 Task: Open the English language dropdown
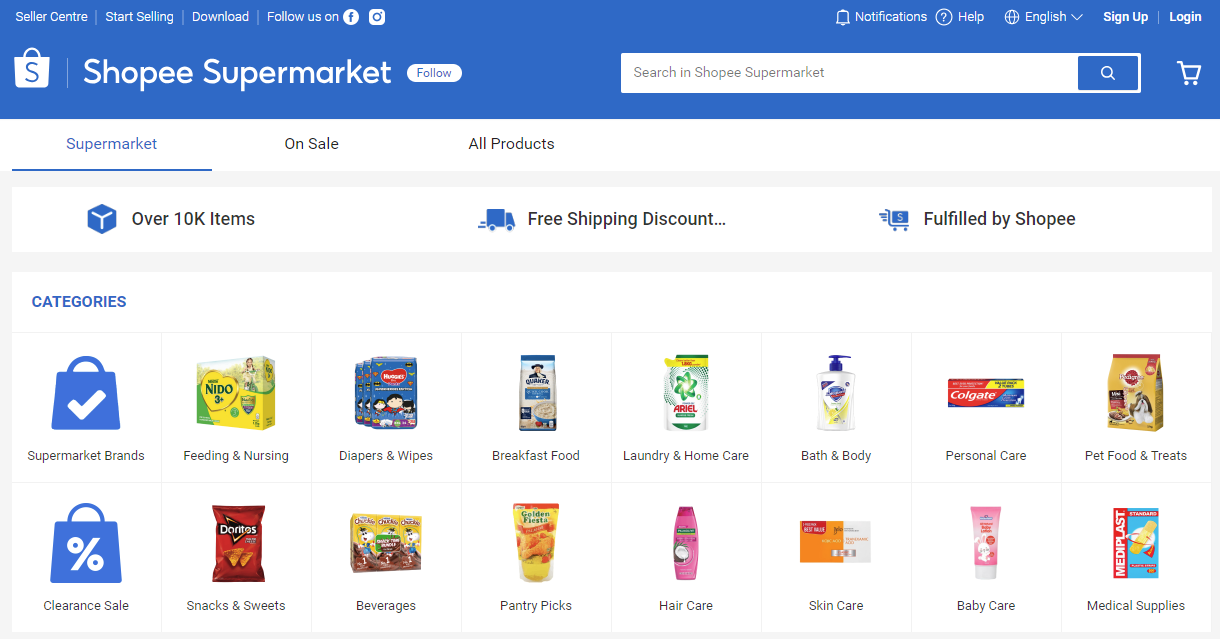(1043, 16)
